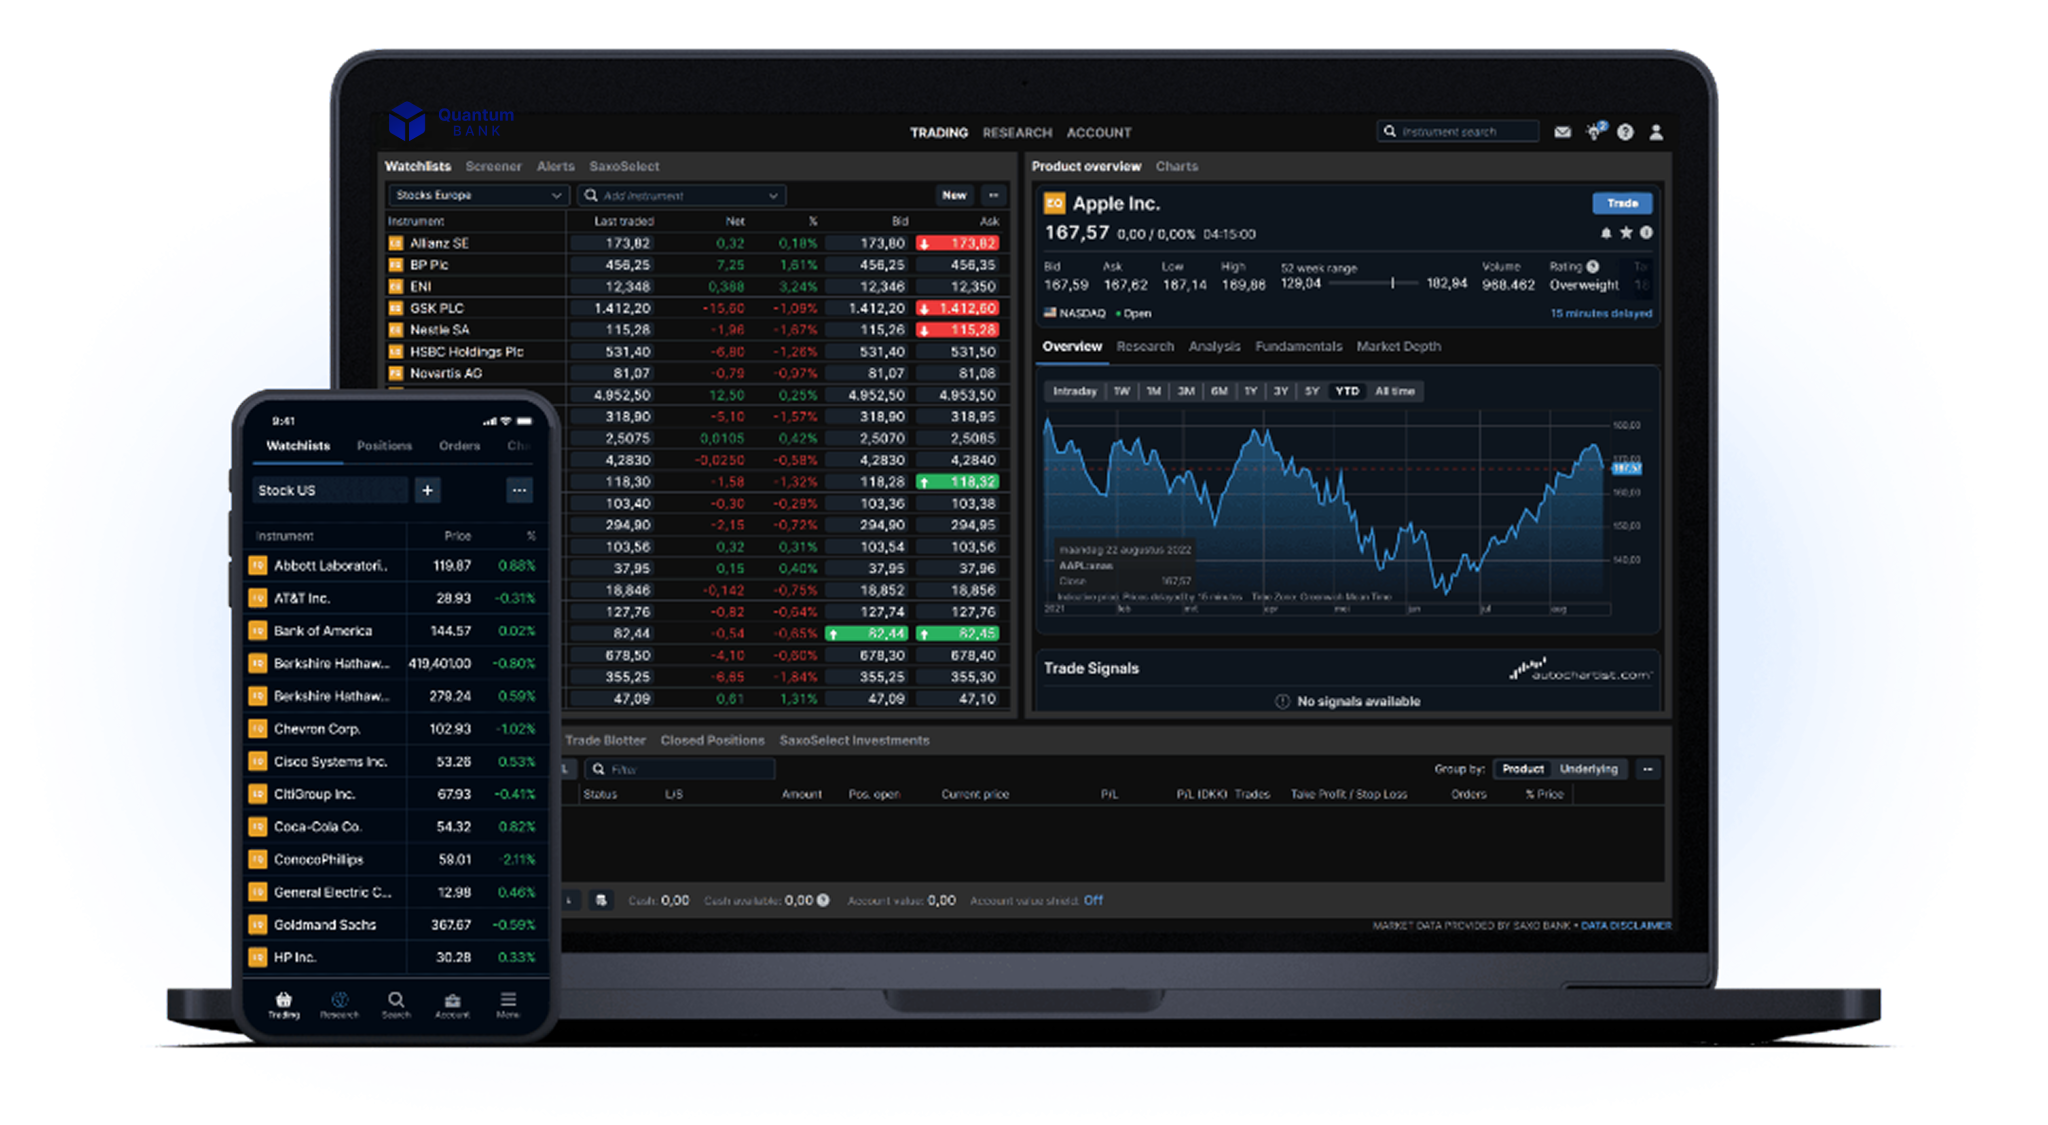Click New watchlist button
The height and width of the screenshot is (1125, 2048).
click(954, 195)
